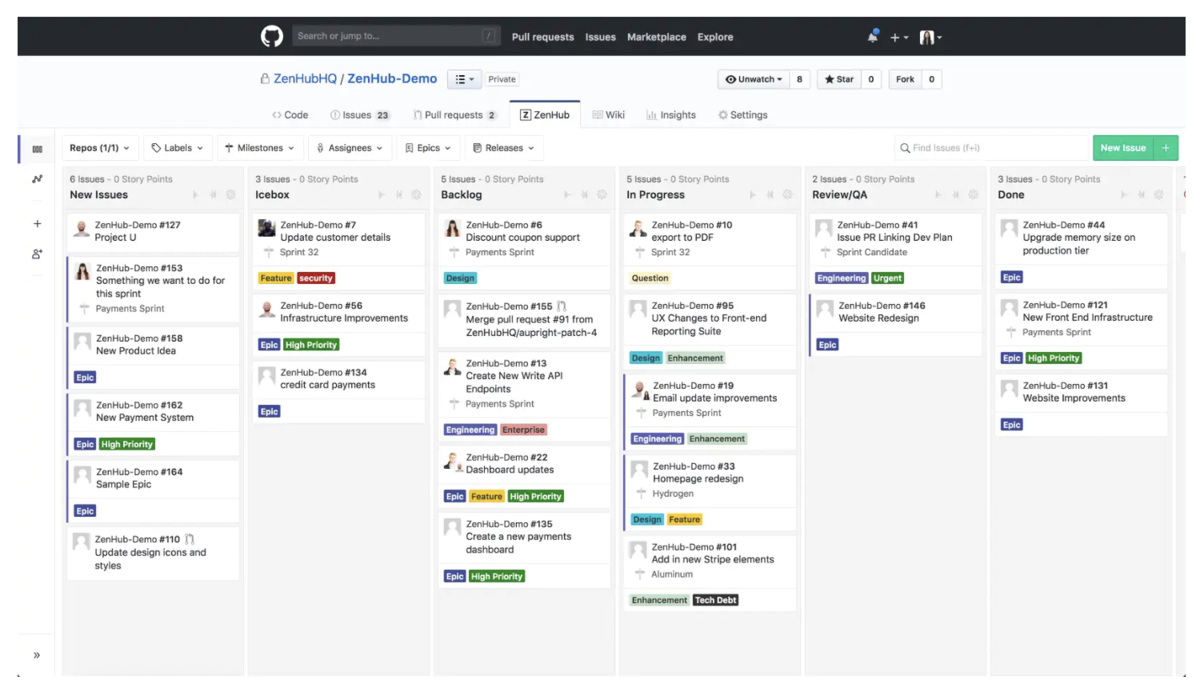Click assignee avatar on issue #7 card

[x=267, y=228]
